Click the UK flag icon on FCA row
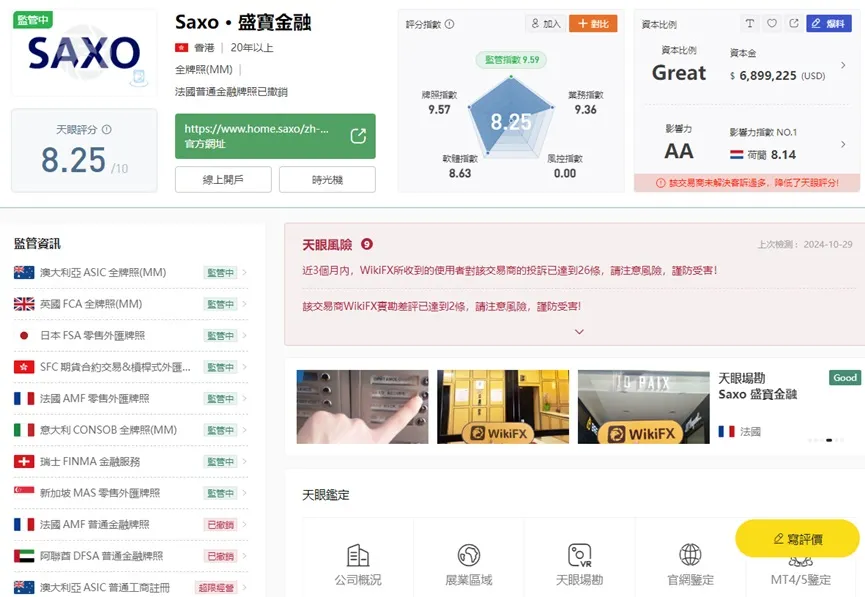Viewport: 865px width, 597px height. [24, 303]
